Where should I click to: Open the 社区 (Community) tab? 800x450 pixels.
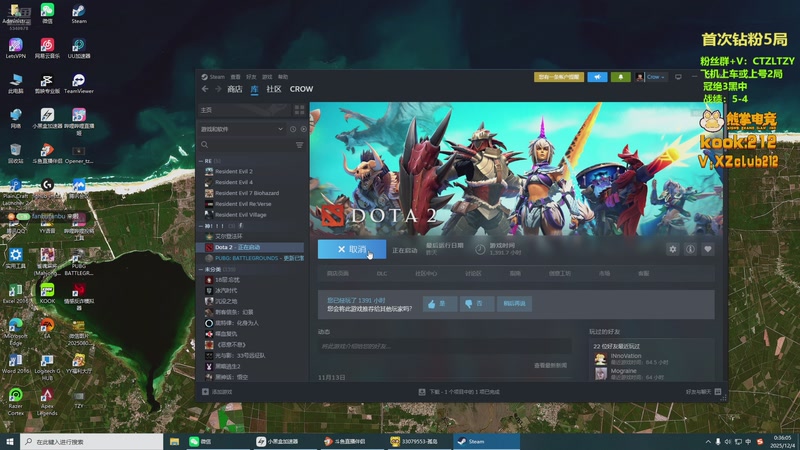[274, 89]
